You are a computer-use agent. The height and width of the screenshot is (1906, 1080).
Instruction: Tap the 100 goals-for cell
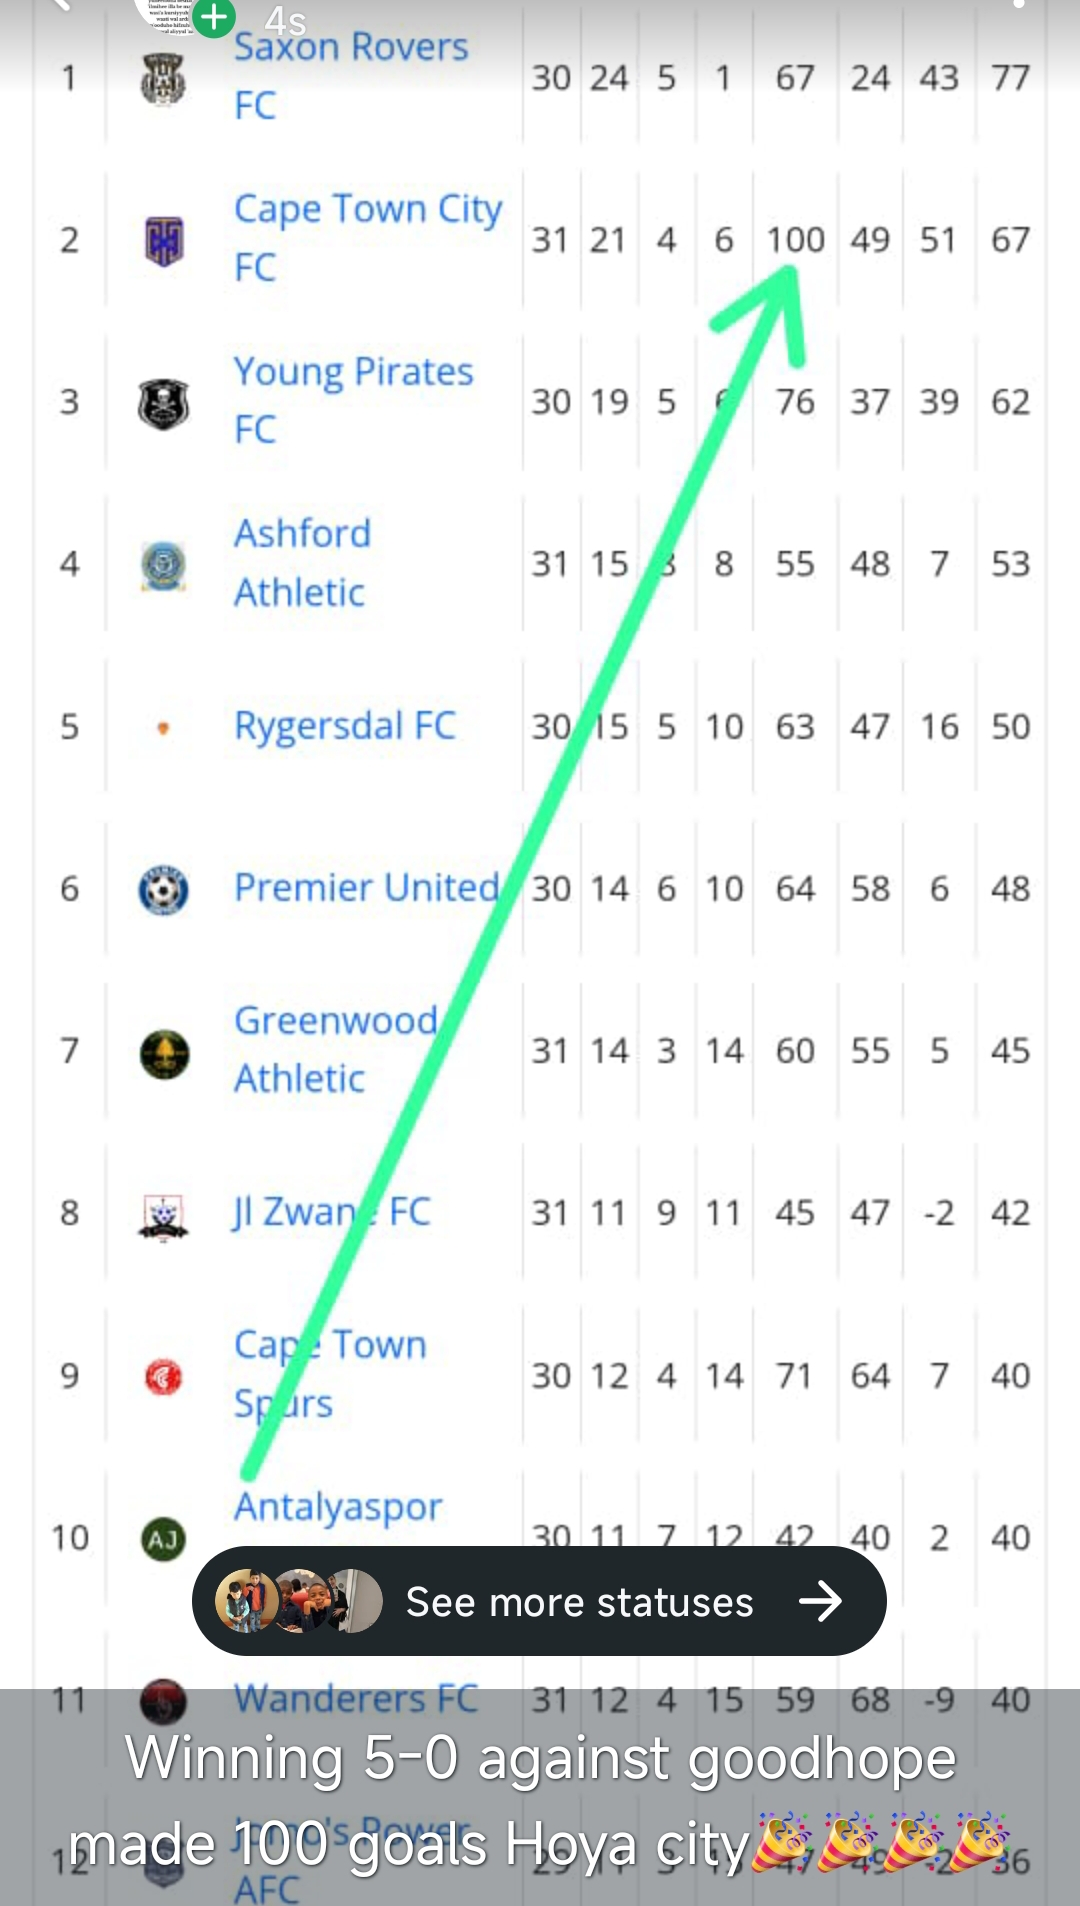click(x=795, y=240)
